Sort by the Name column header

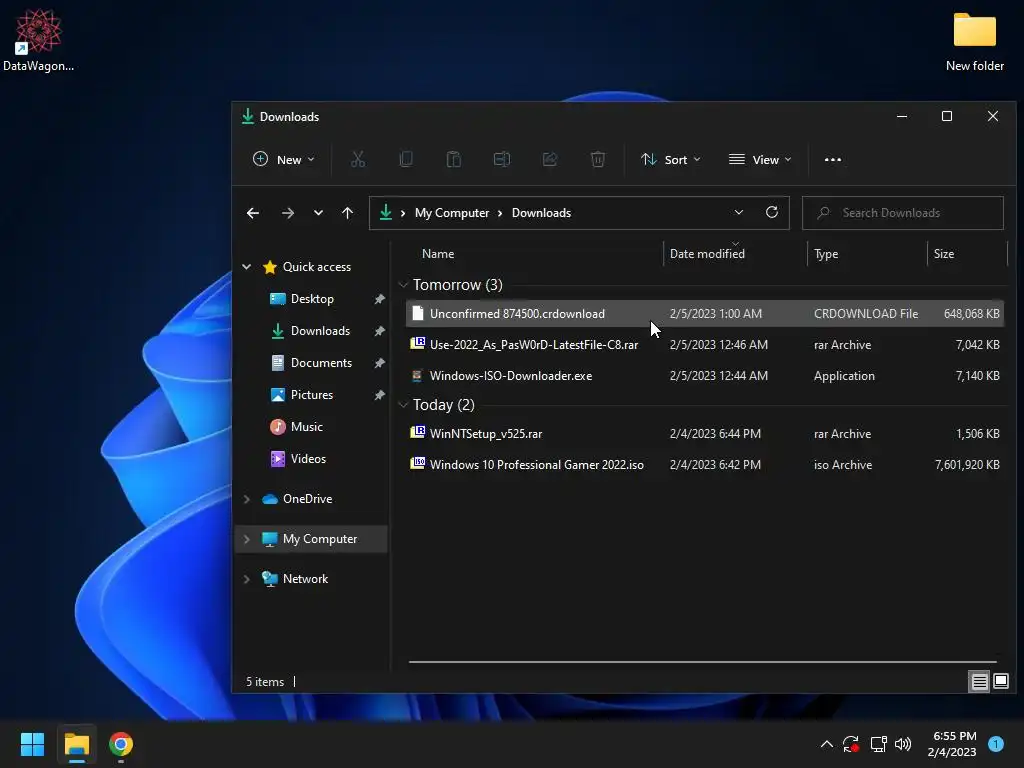point(438,254)
